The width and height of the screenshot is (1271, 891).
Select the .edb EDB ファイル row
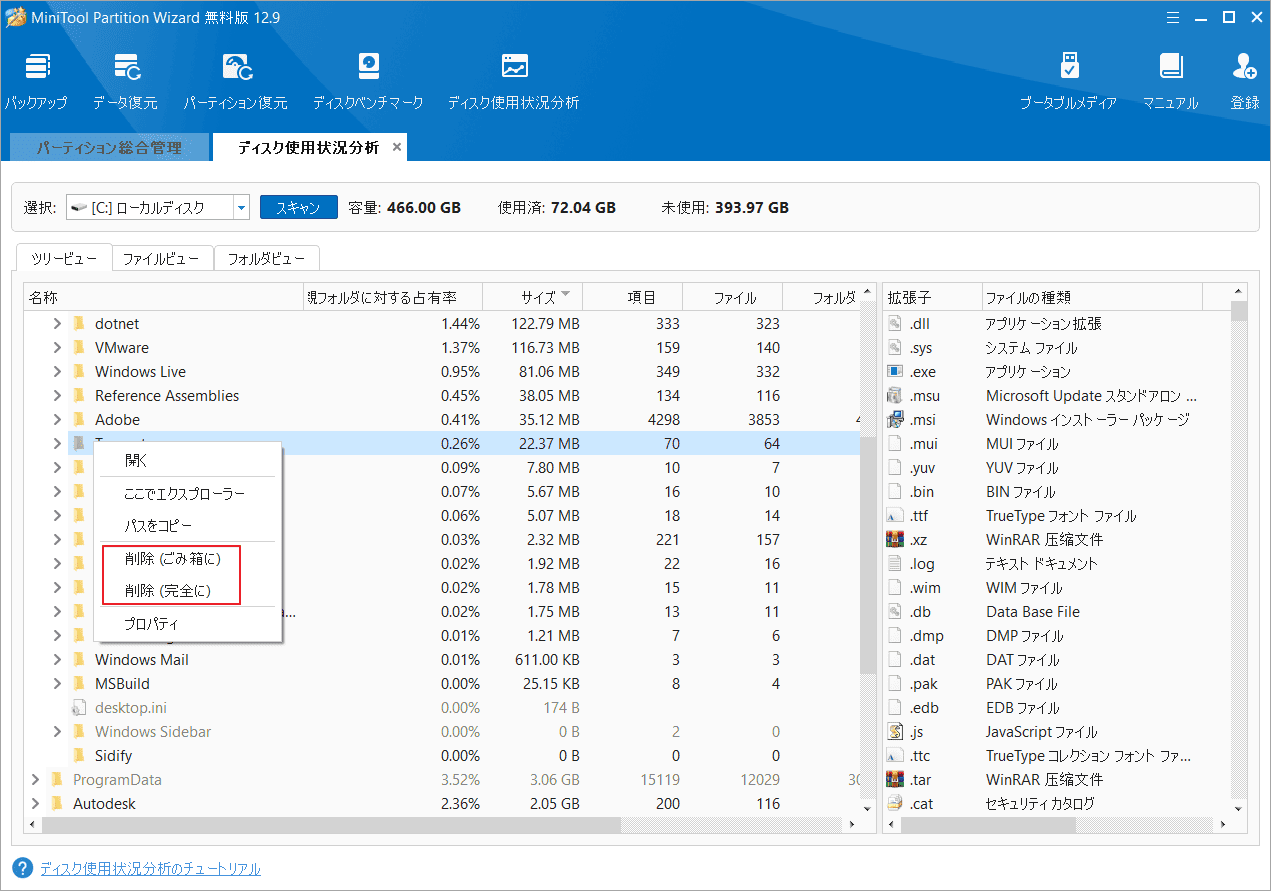coord(1057,708)
